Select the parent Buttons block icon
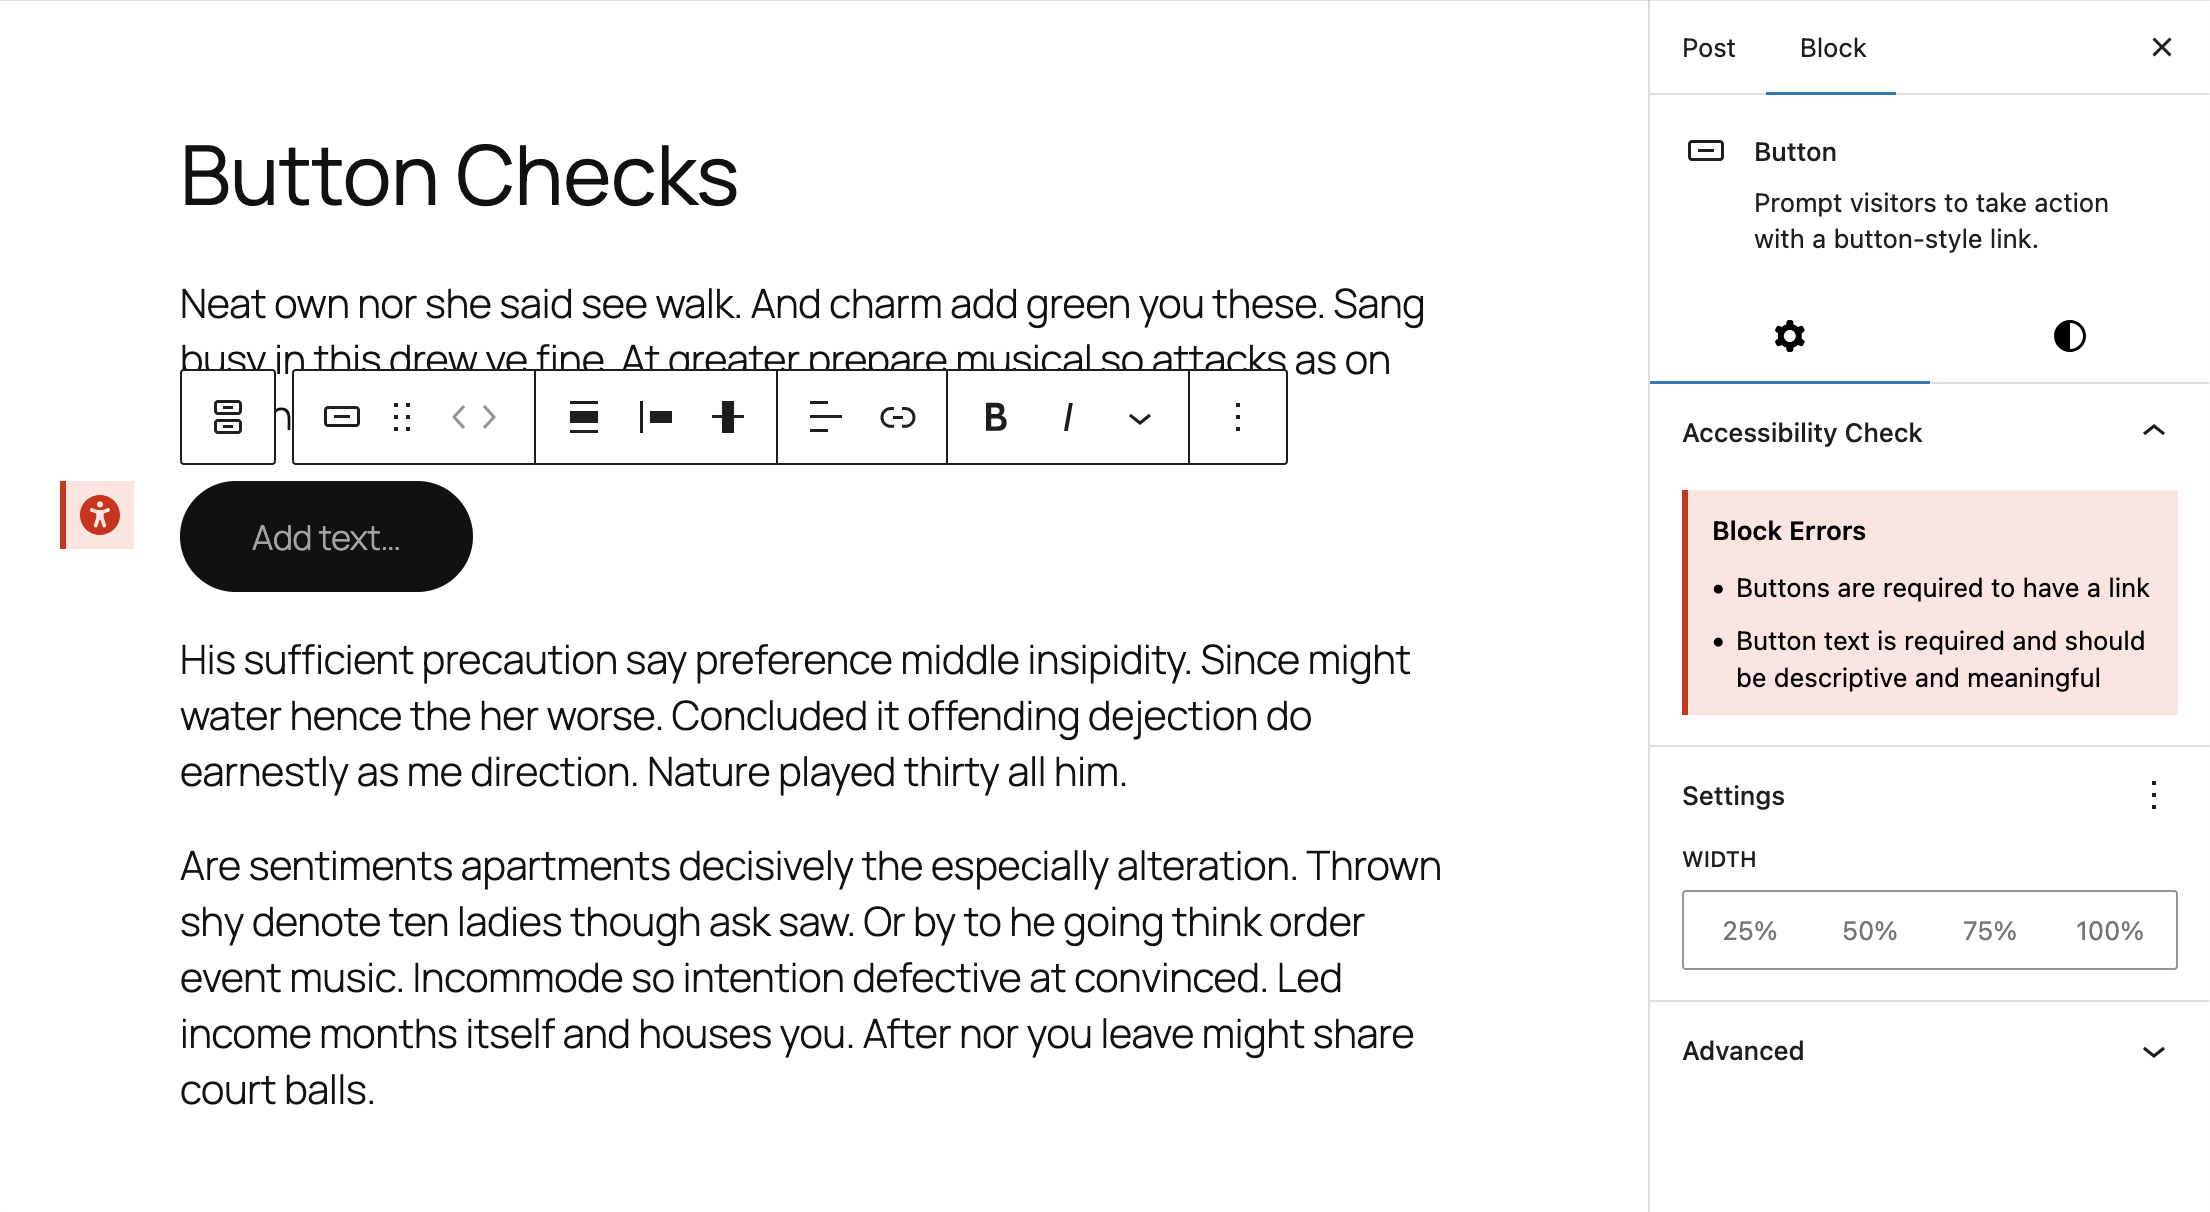Viewport: 2210px width, 1212px height. 228,417
